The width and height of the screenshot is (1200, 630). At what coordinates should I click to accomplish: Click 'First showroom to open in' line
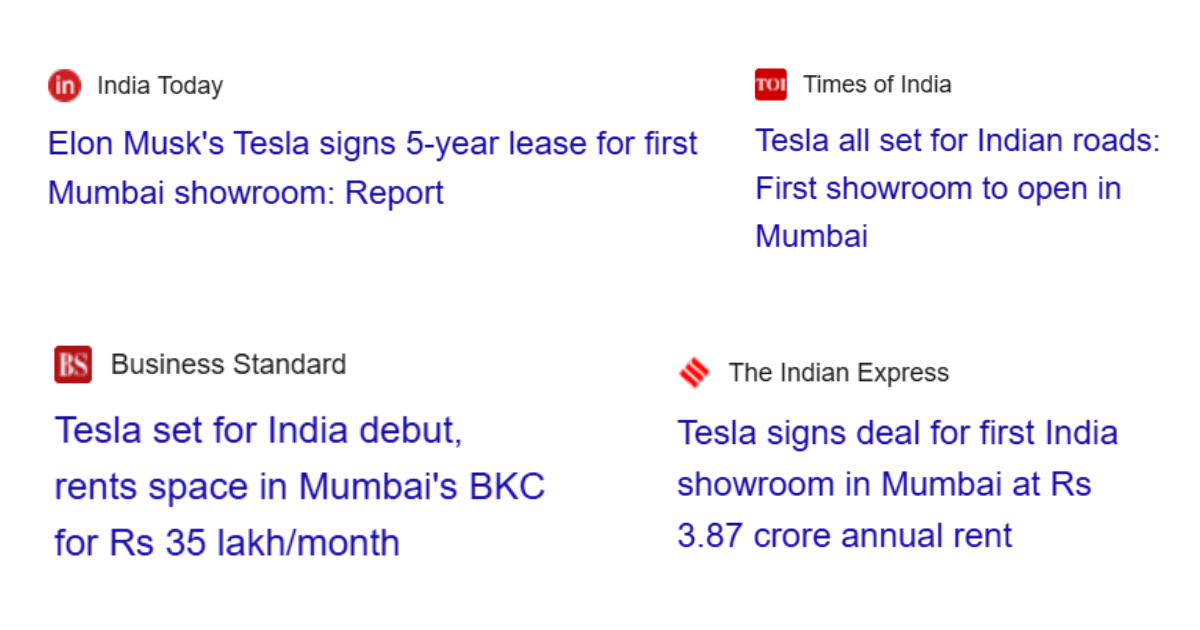pos(938,189)
